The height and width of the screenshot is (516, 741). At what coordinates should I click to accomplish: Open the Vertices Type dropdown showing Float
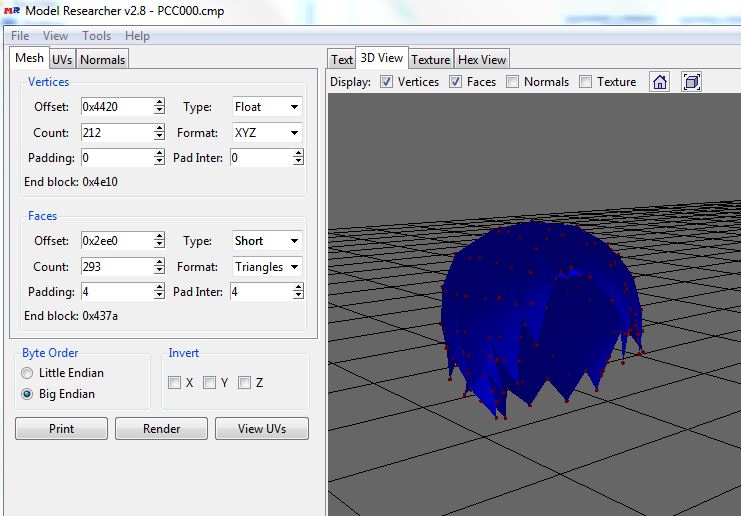(x=267, y=107)
